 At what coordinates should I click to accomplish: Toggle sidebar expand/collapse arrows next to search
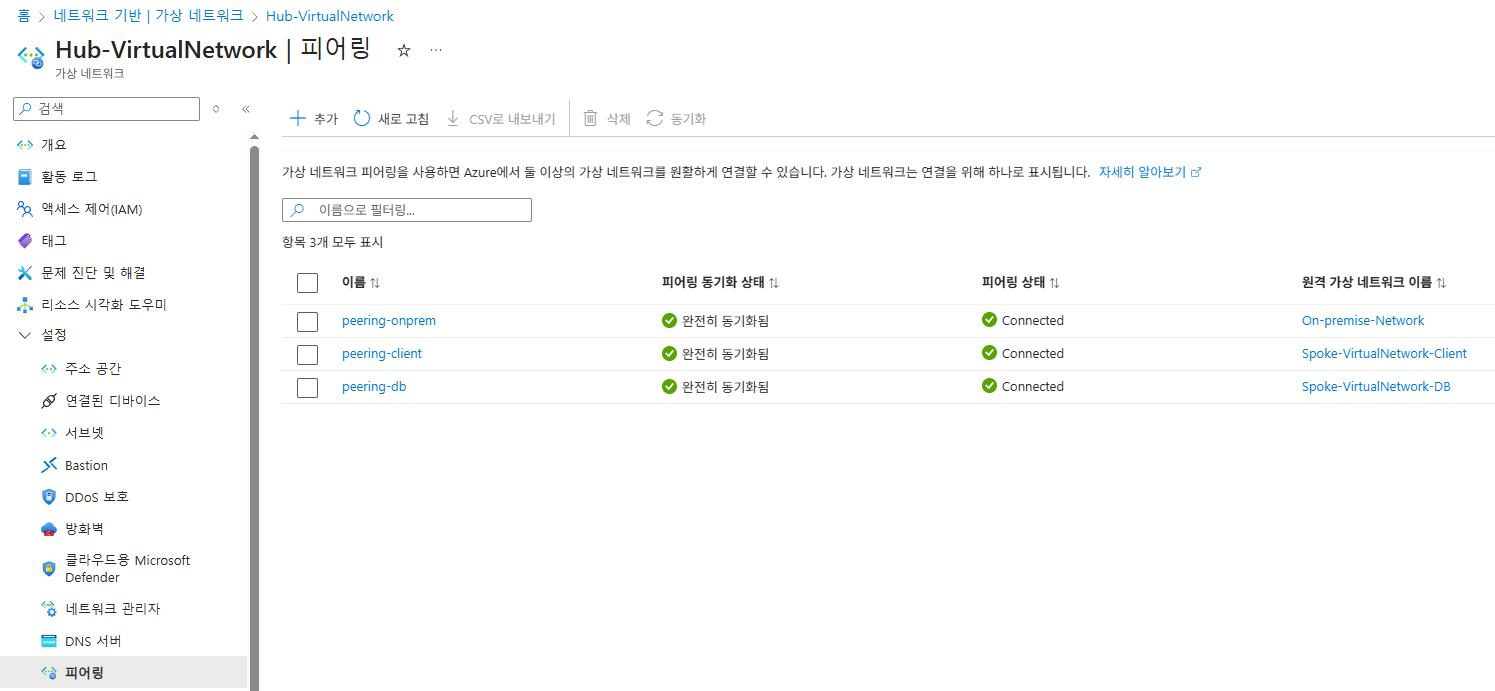(x=216, y=109)
